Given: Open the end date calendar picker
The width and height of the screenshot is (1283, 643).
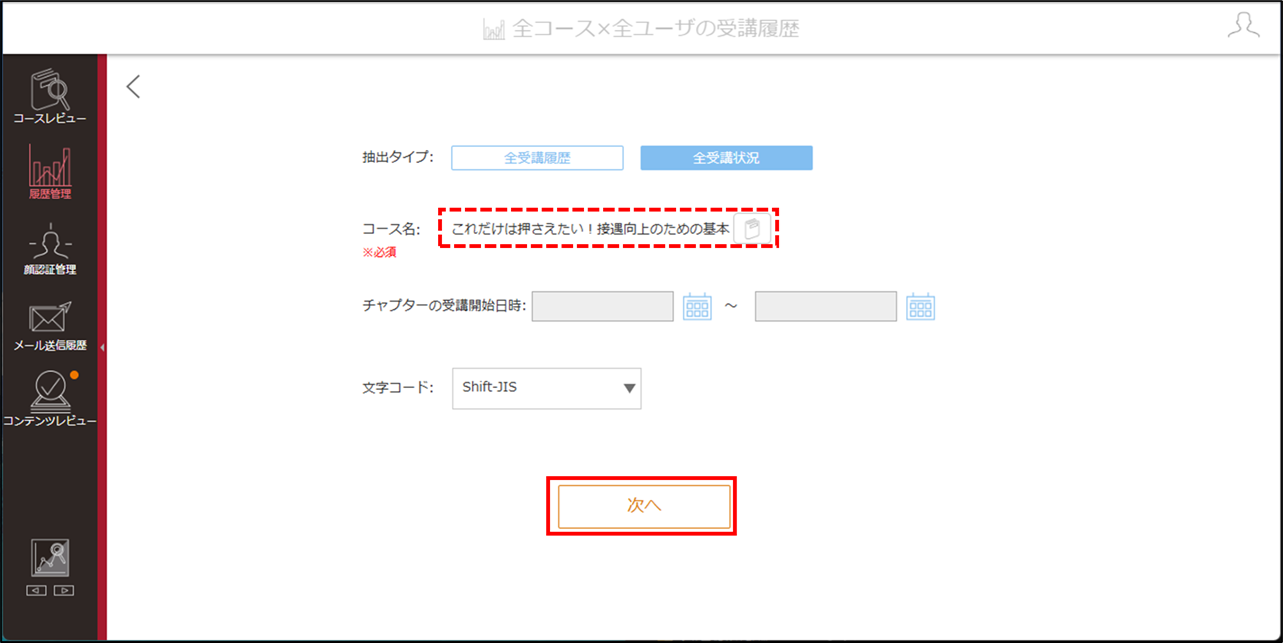Looking at the screenshot, I should click(920, 306).
